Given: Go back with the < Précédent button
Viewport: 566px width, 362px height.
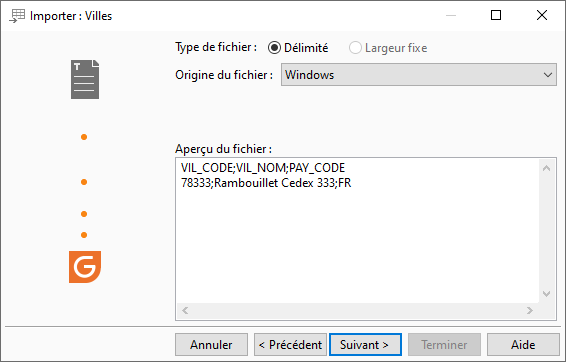Looking at the screenshot, I should coord(290,345).
